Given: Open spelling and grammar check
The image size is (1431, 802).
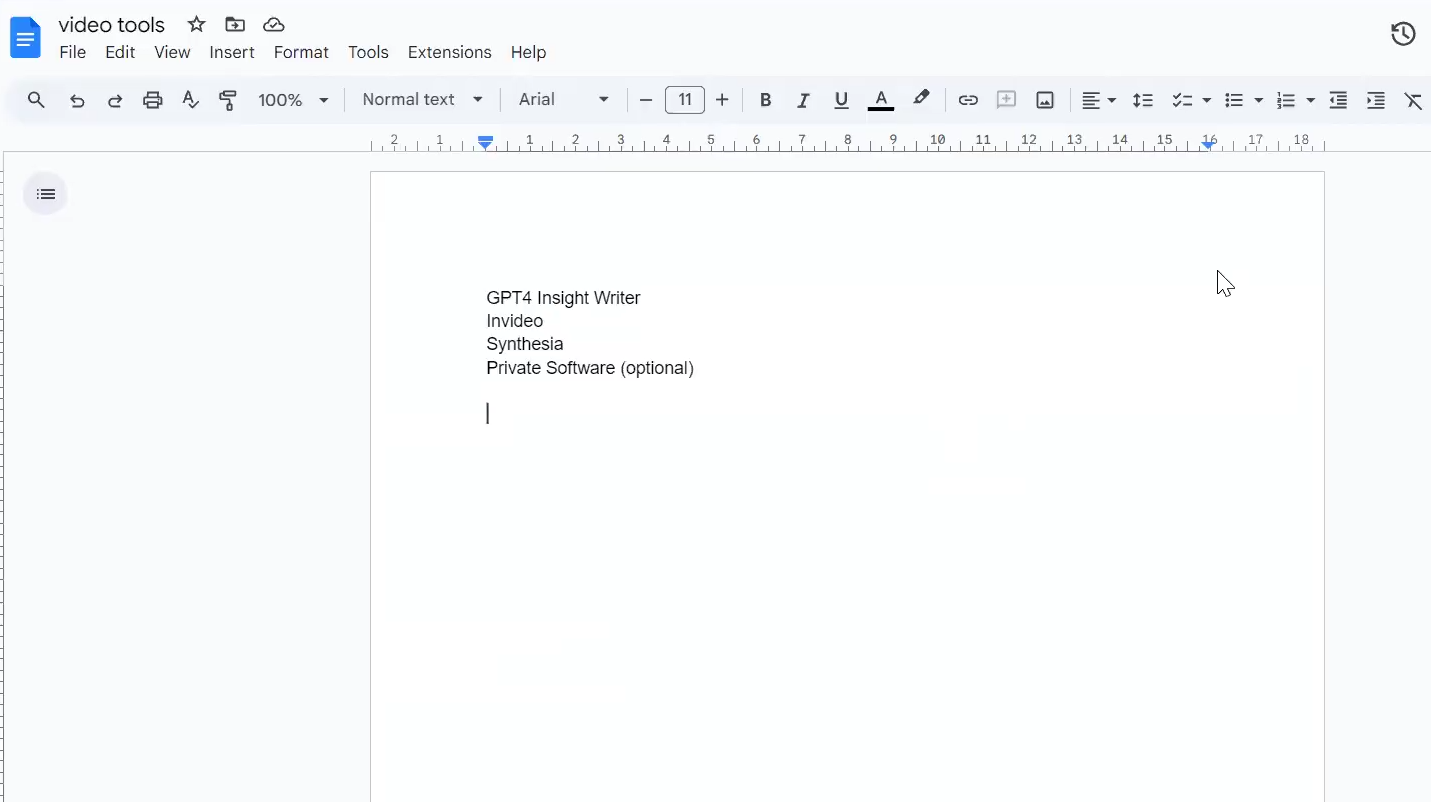Looking at the screenshot, I should pos(190,100).
